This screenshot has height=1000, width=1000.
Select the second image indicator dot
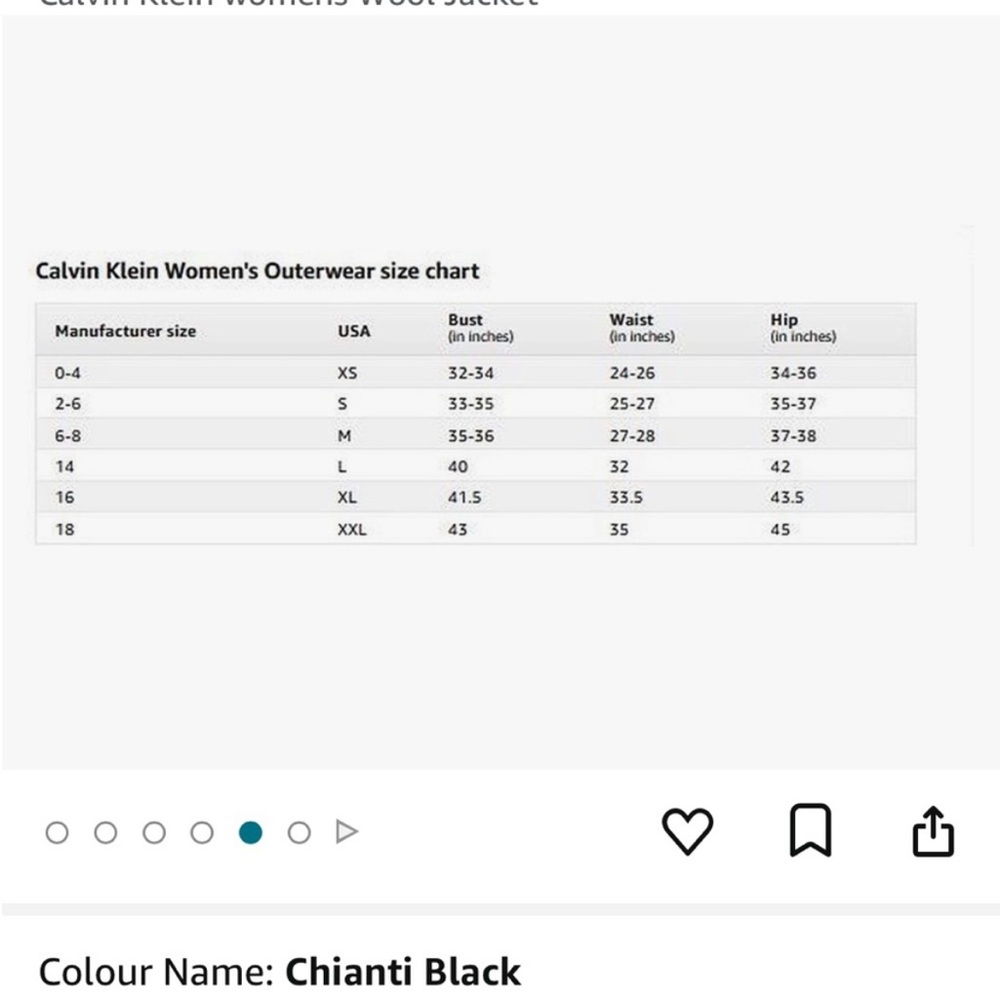click(106, 833)
